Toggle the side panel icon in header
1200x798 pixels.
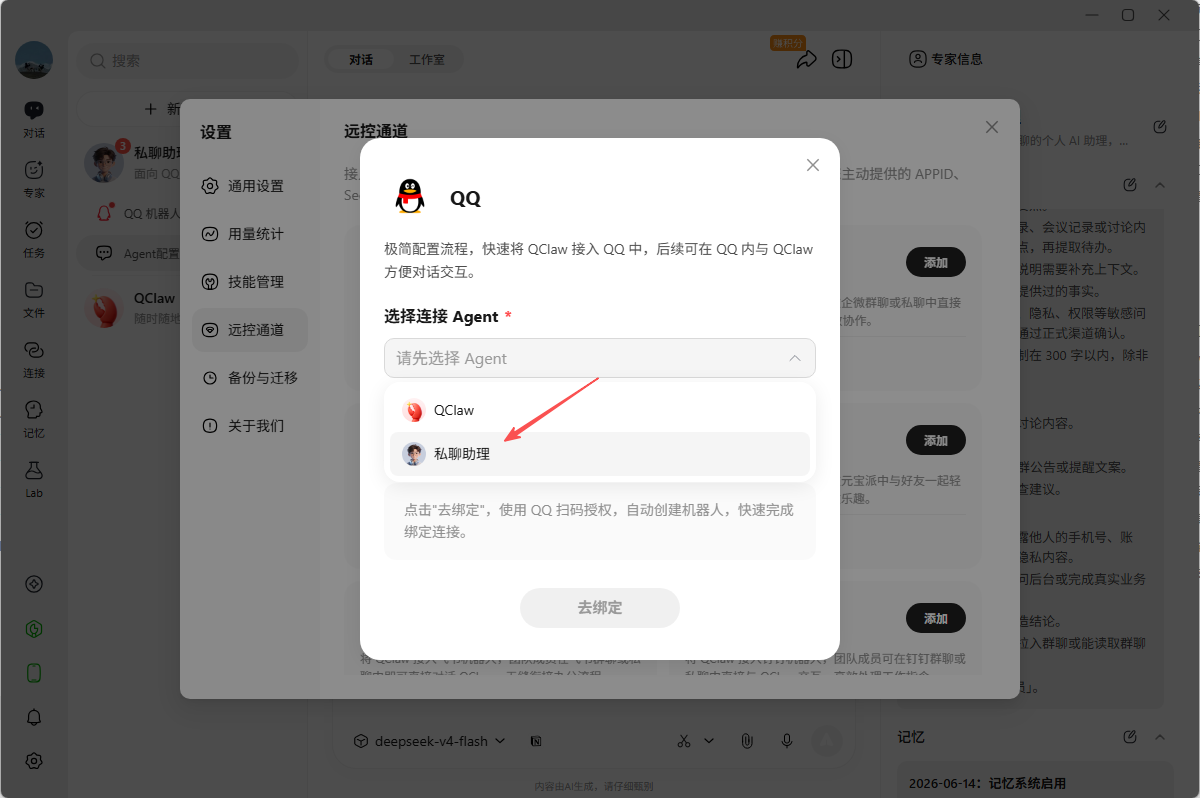pyautogui.click(x=842, y=59)
